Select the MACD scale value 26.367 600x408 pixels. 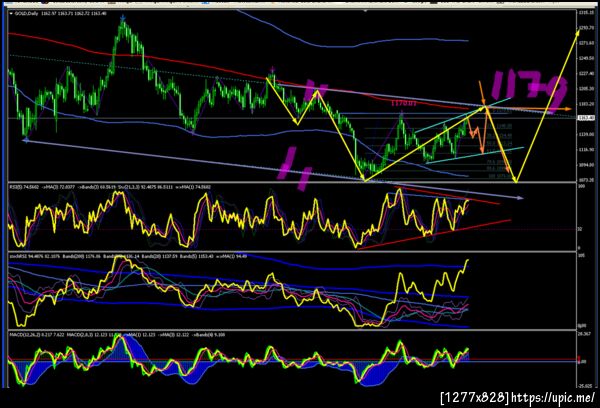point(584,334)
